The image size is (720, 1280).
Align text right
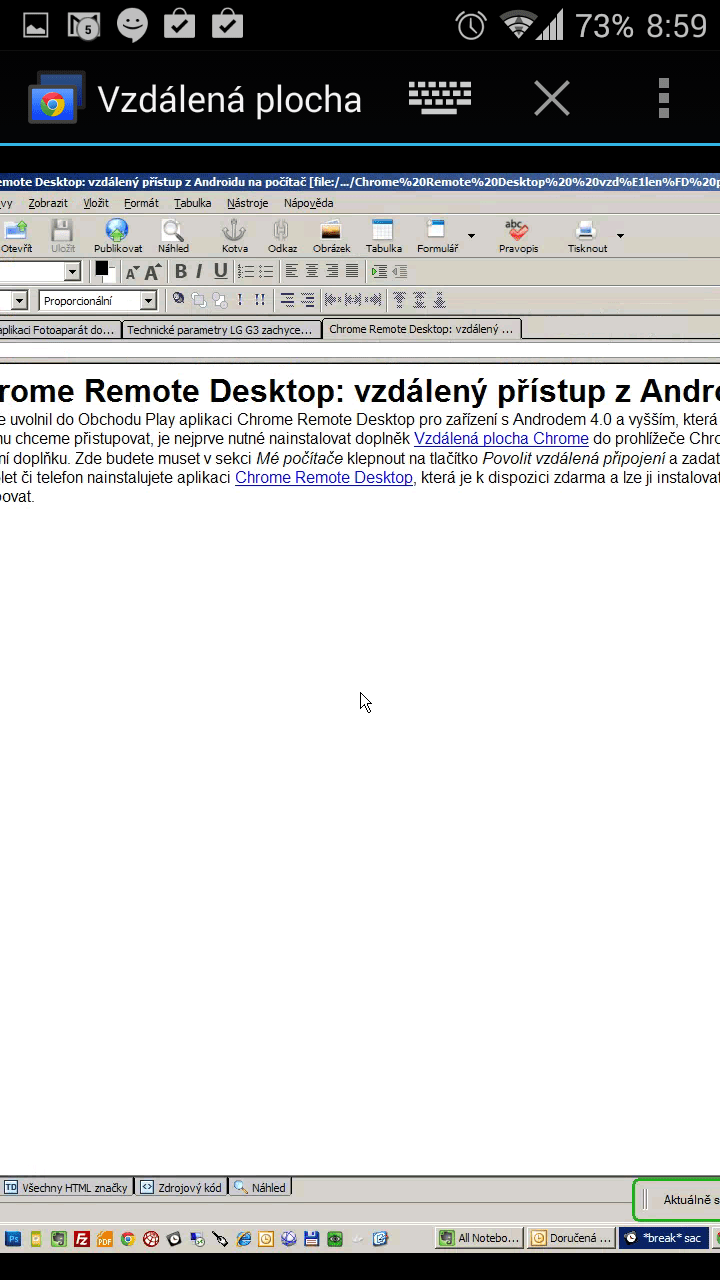332,271
